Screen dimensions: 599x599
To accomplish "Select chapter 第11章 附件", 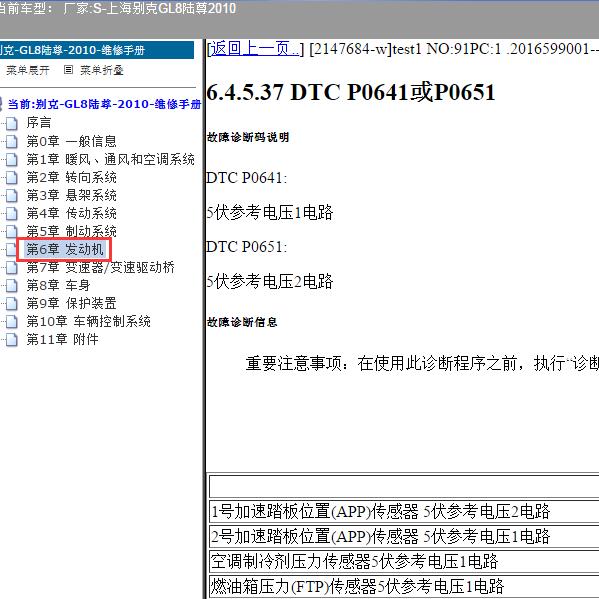I will (x=63, y=339).
